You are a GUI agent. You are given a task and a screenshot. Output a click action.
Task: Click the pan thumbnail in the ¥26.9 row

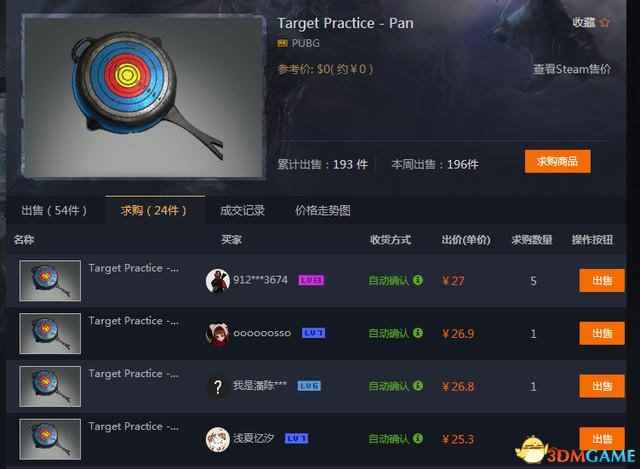click(50, 333)
